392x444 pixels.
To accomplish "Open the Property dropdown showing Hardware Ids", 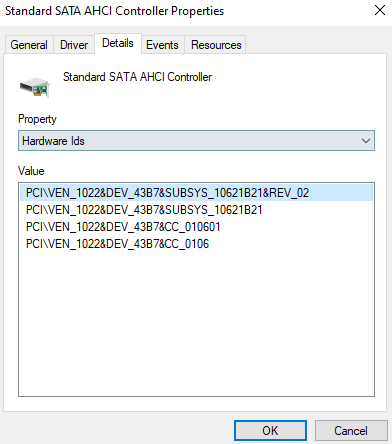I will 196,141.
